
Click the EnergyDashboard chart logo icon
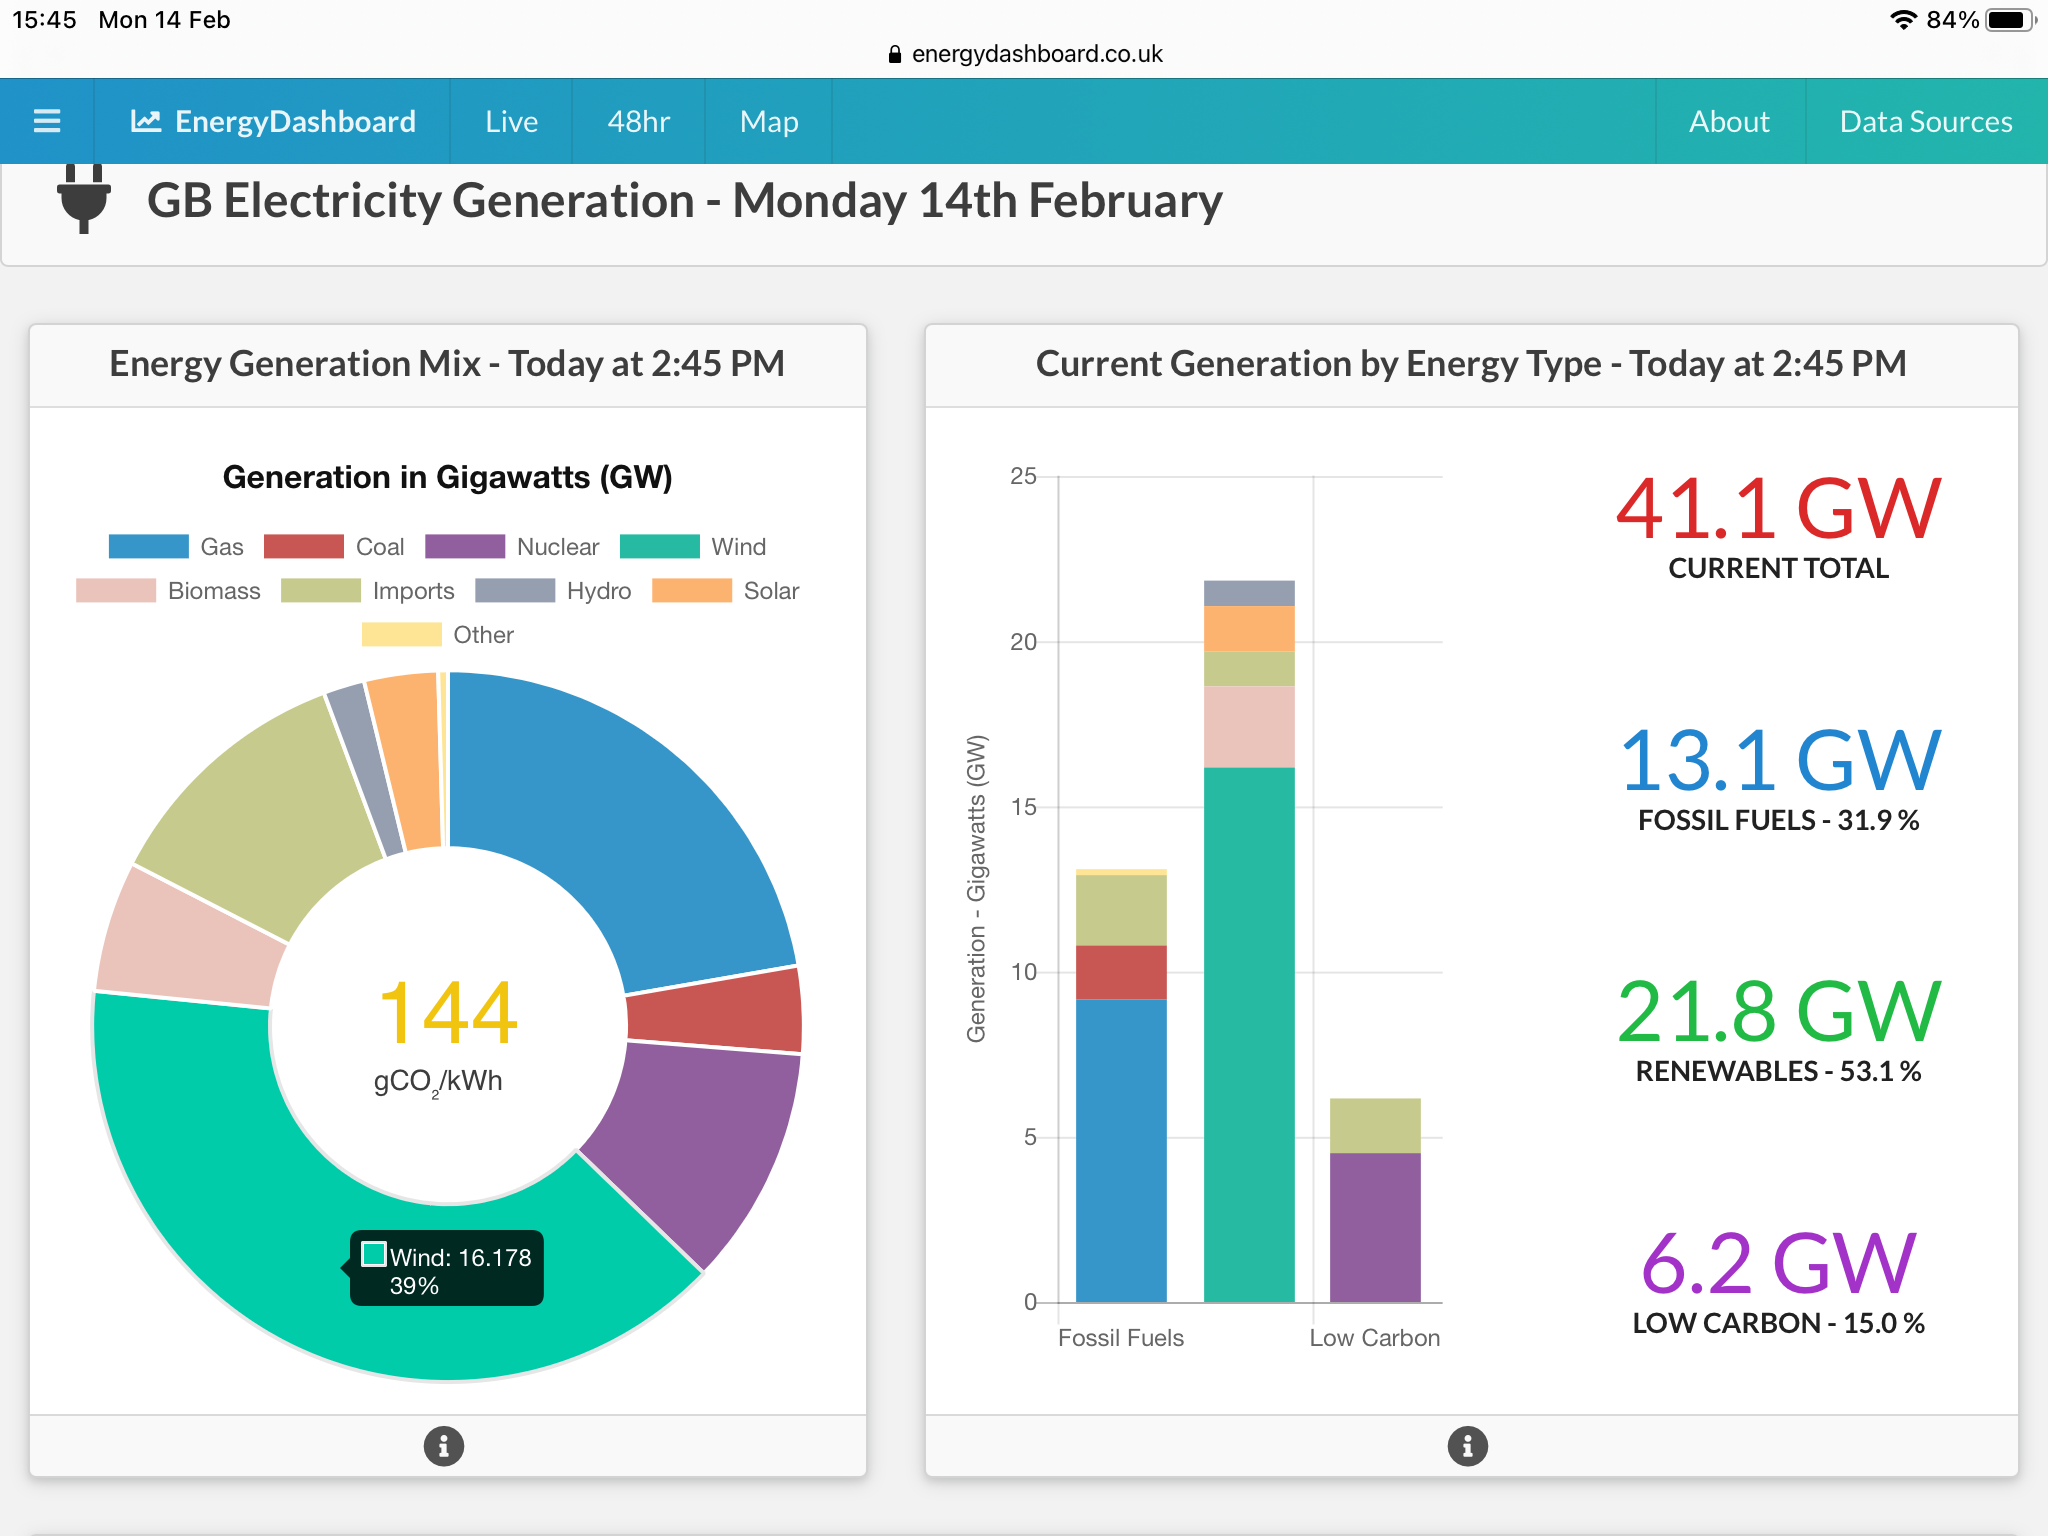point(146,121)
